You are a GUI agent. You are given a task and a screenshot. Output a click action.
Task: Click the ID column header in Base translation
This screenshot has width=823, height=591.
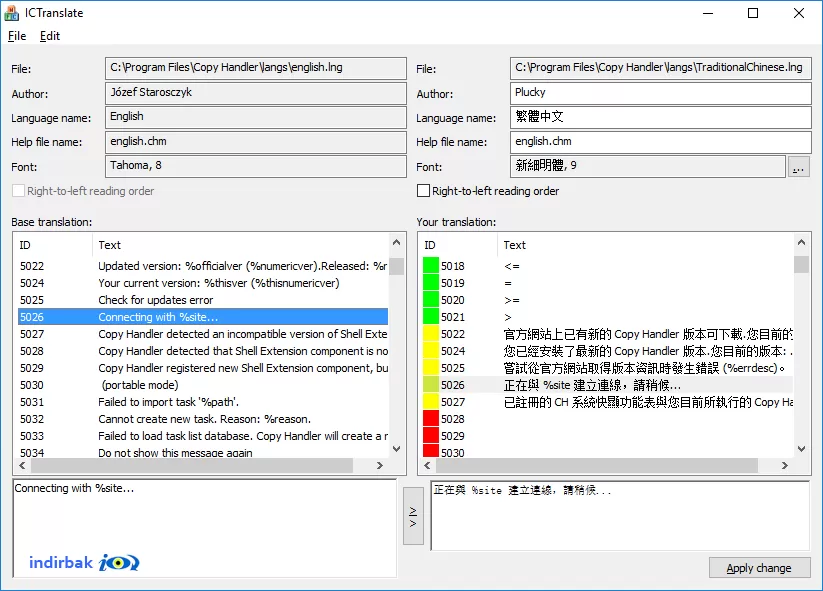pyautogui.click(x=53, y=245)
